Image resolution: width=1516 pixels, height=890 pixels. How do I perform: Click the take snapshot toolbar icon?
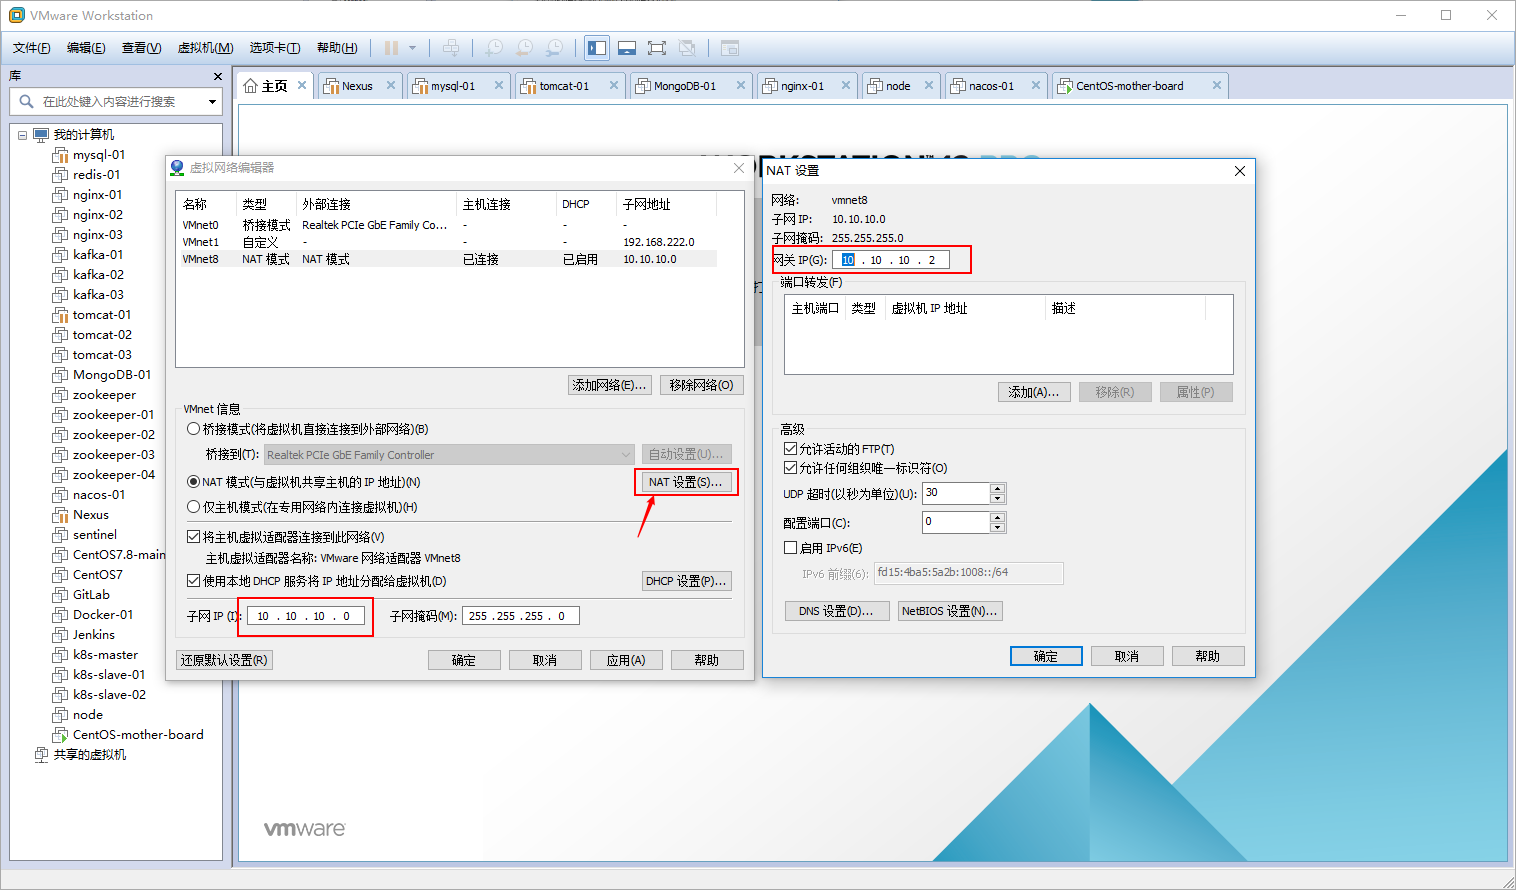[494, 48]
